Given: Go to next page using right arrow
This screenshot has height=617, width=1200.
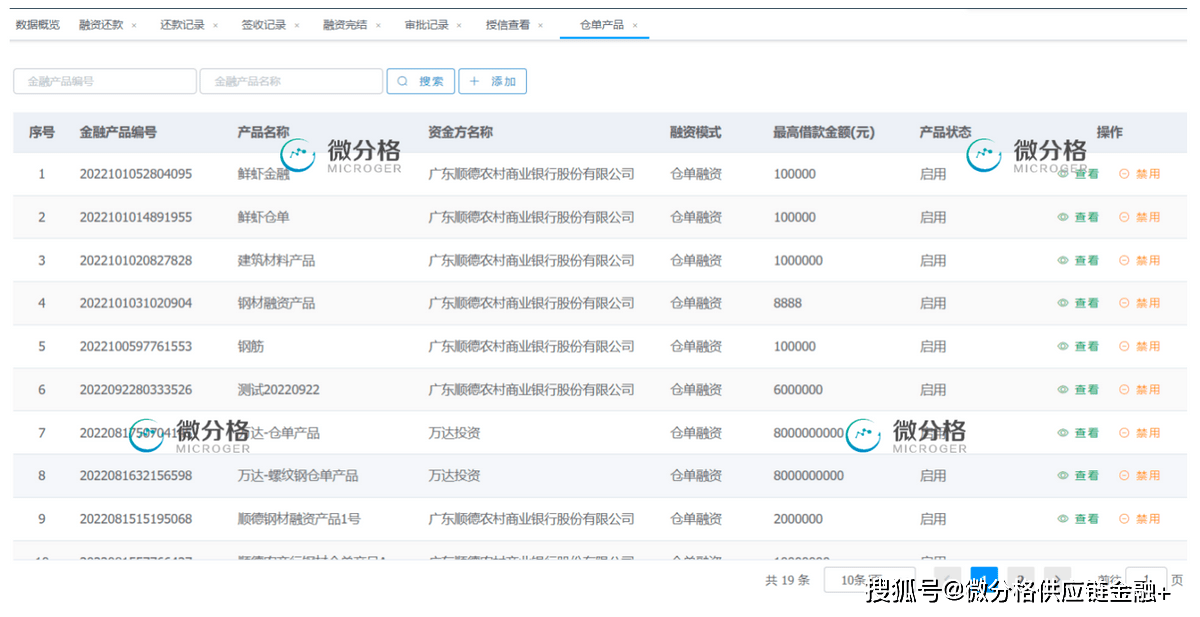Looking at the screenshot, I should pyautogui.click(x=1056, y=580).
